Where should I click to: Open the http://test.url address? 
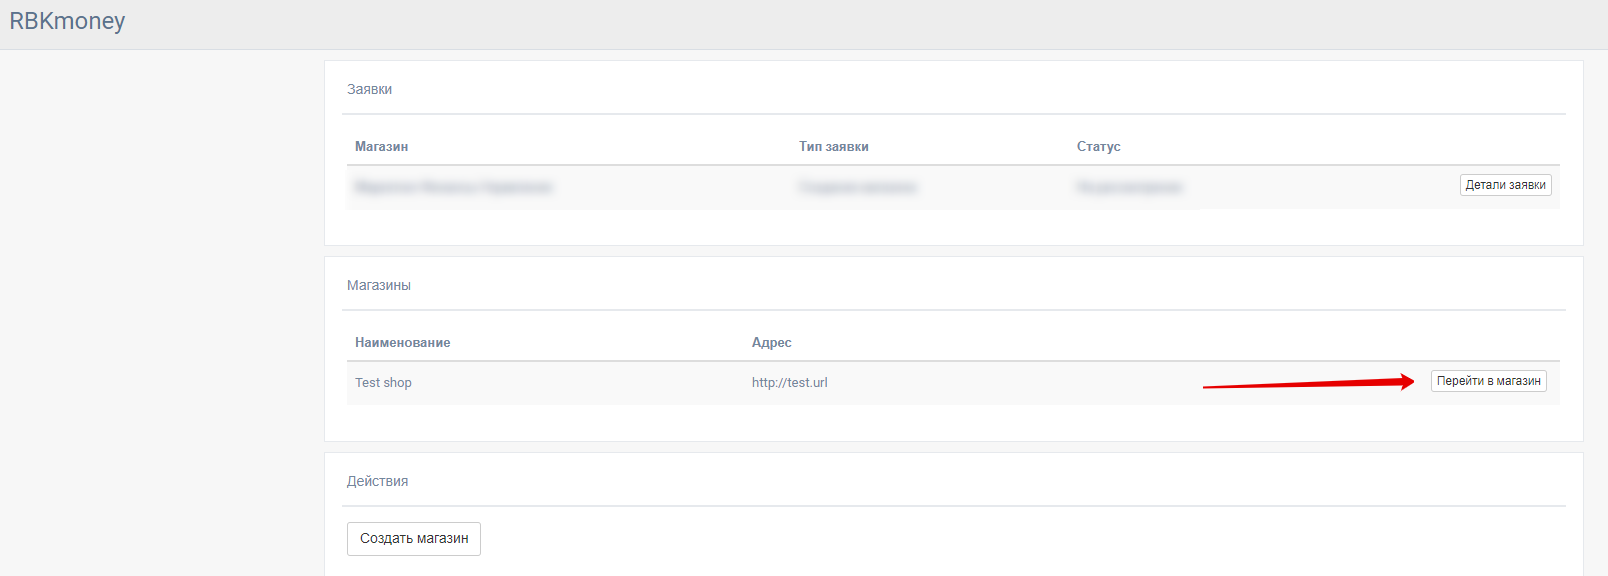[789, 382]
